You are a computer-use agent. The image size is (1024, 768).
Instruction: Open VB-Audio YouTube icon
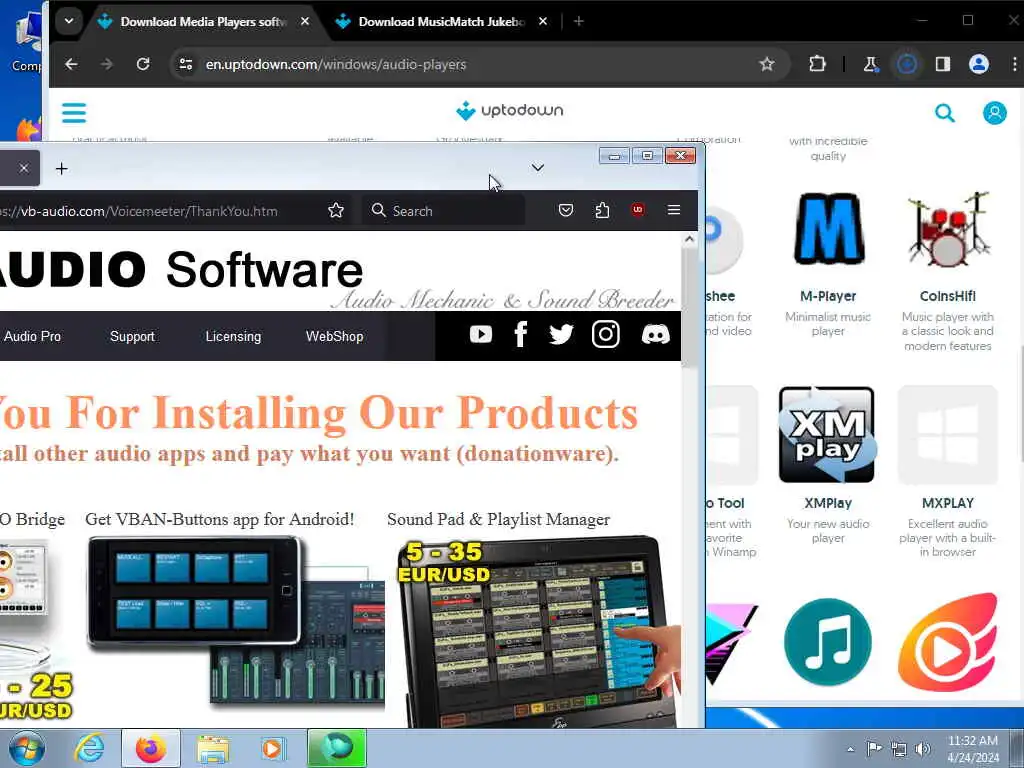(x=481, y=334)
